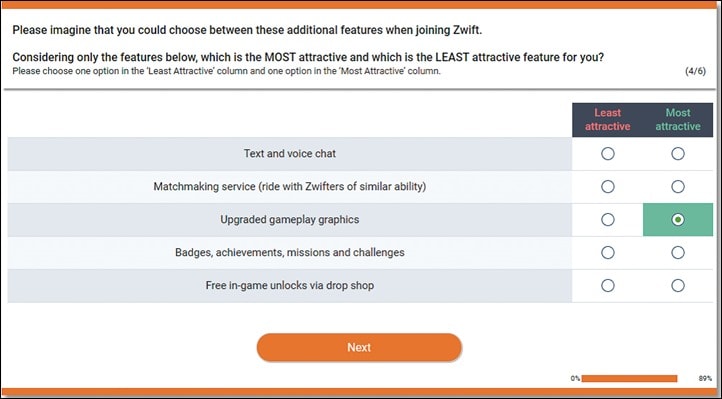Screen dimensions: 722x399
Task: Click the survey progress bar
Action: [x=629, y=378]
